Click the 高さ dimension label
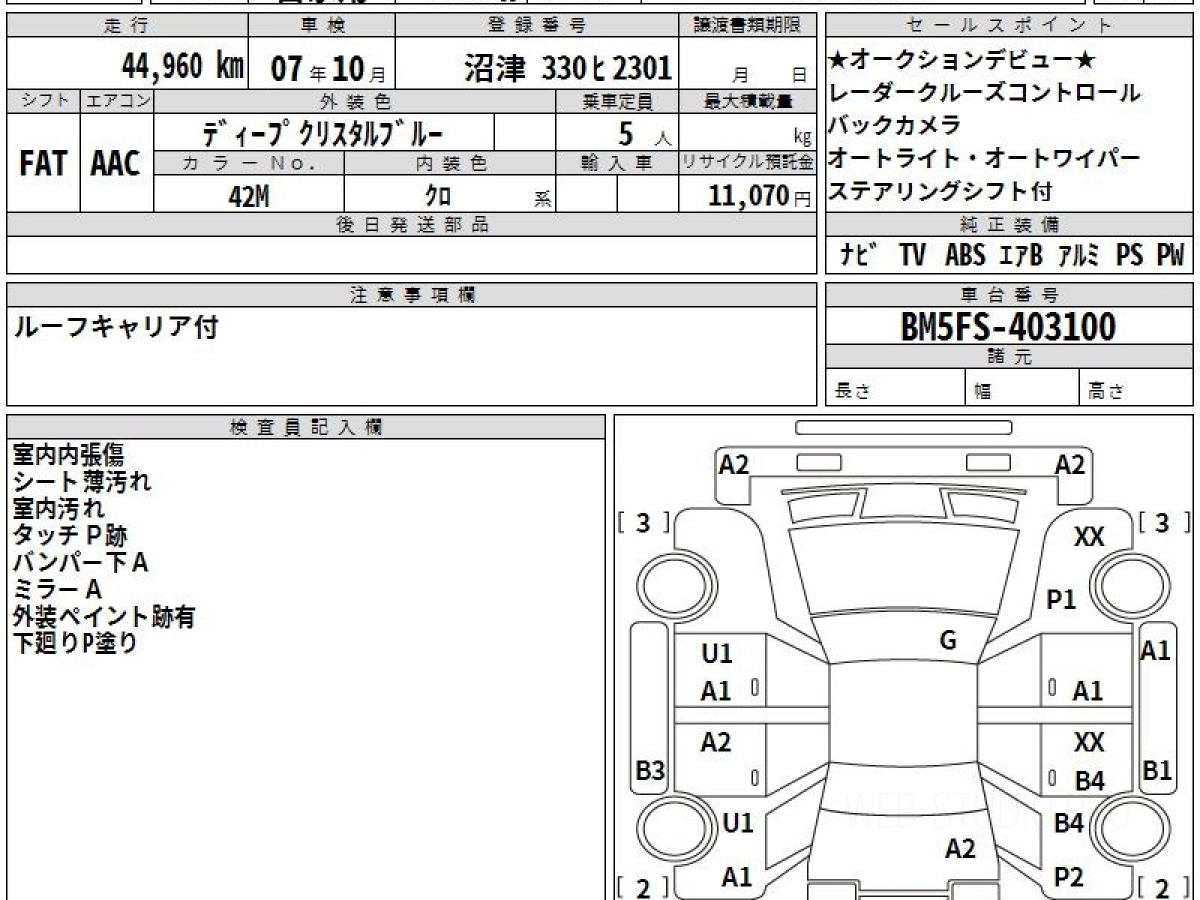Image resolution: width=1200 pixels, height=900 pixels. pos(1106,392)
